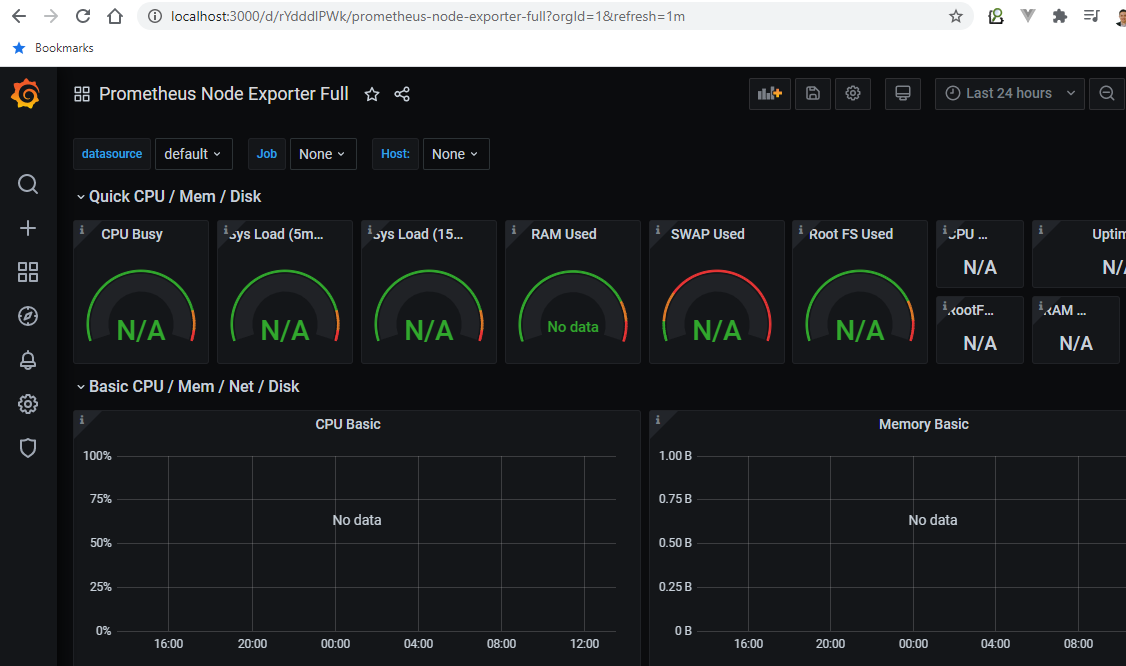This screenshot has width=1126, height=666.
Task: Open dashboard settings gear in top toolbar
Action: [852, 93]
